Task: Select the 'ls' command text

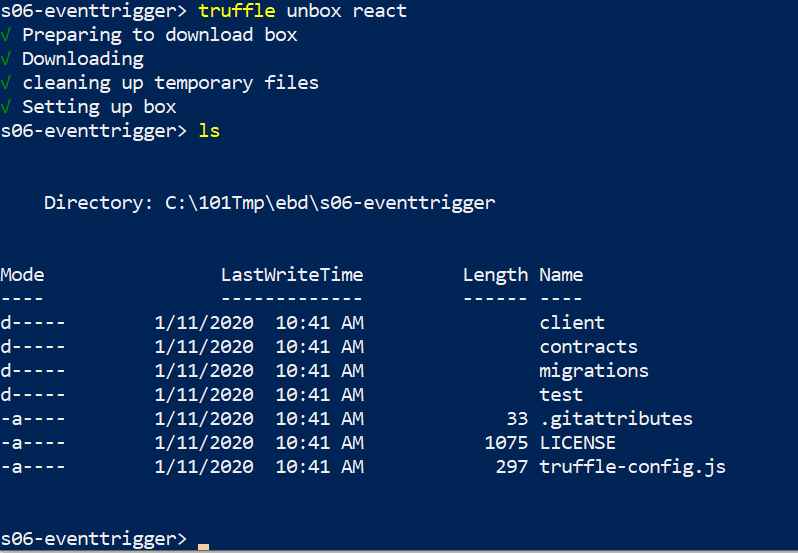Action: point(209,131)
